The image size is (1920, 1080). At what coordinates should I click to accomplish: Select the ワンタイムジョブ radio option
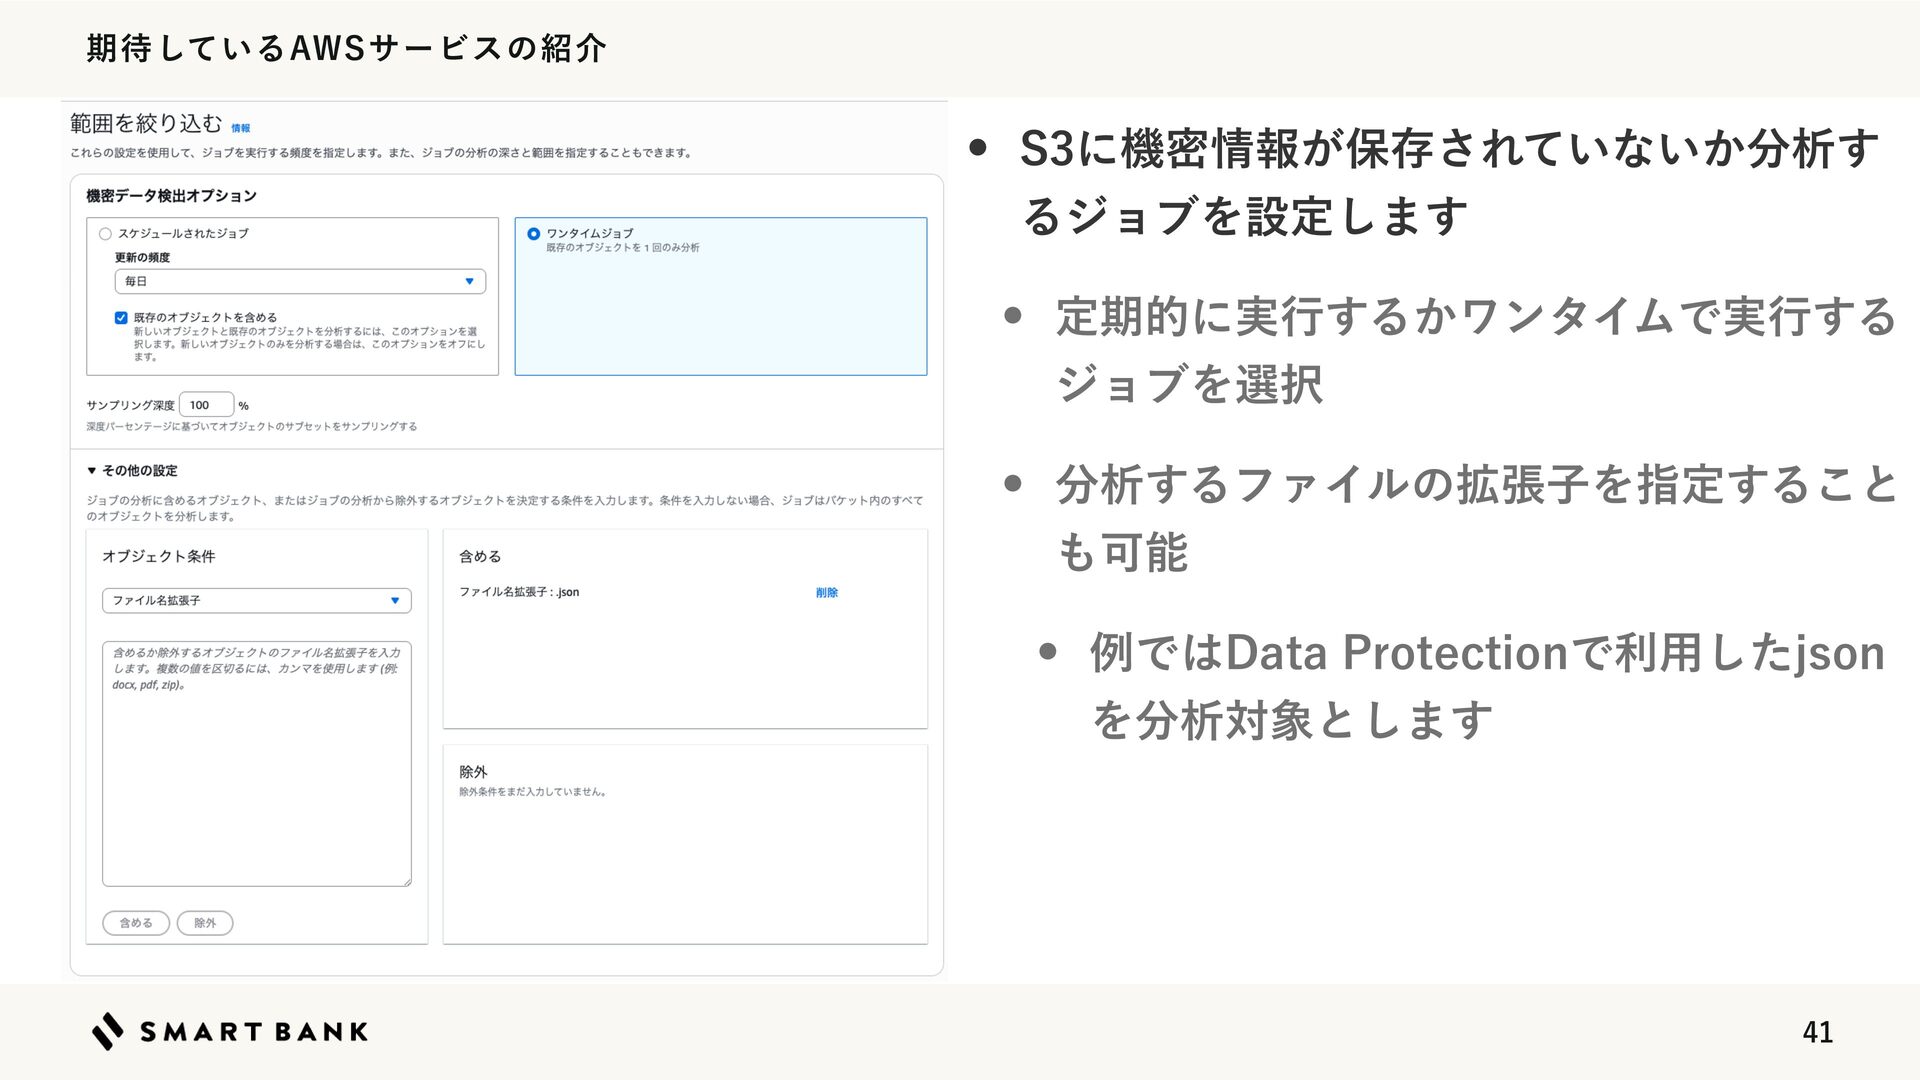[x=534, y=234]
